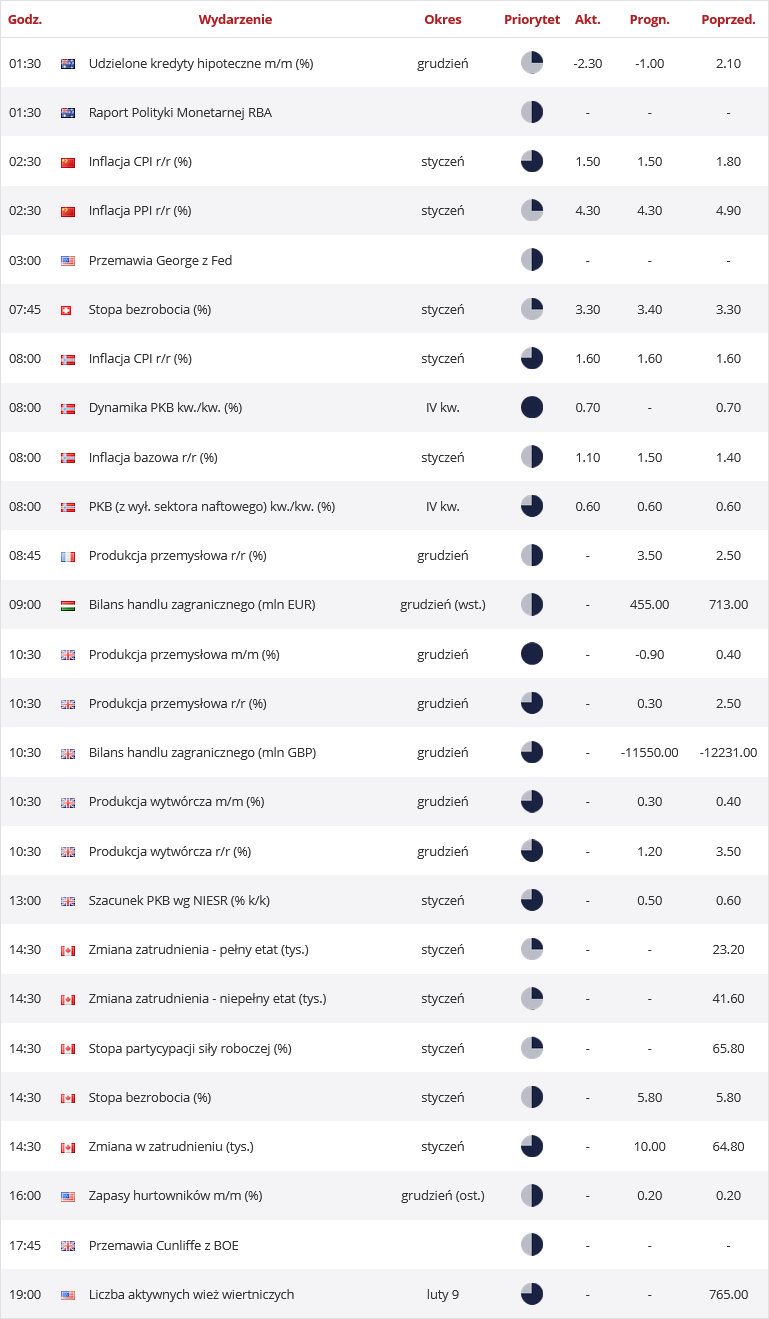Click the Godz. column header
Image resolution: width=769 pixels, height=1319 pixels.
24,19
